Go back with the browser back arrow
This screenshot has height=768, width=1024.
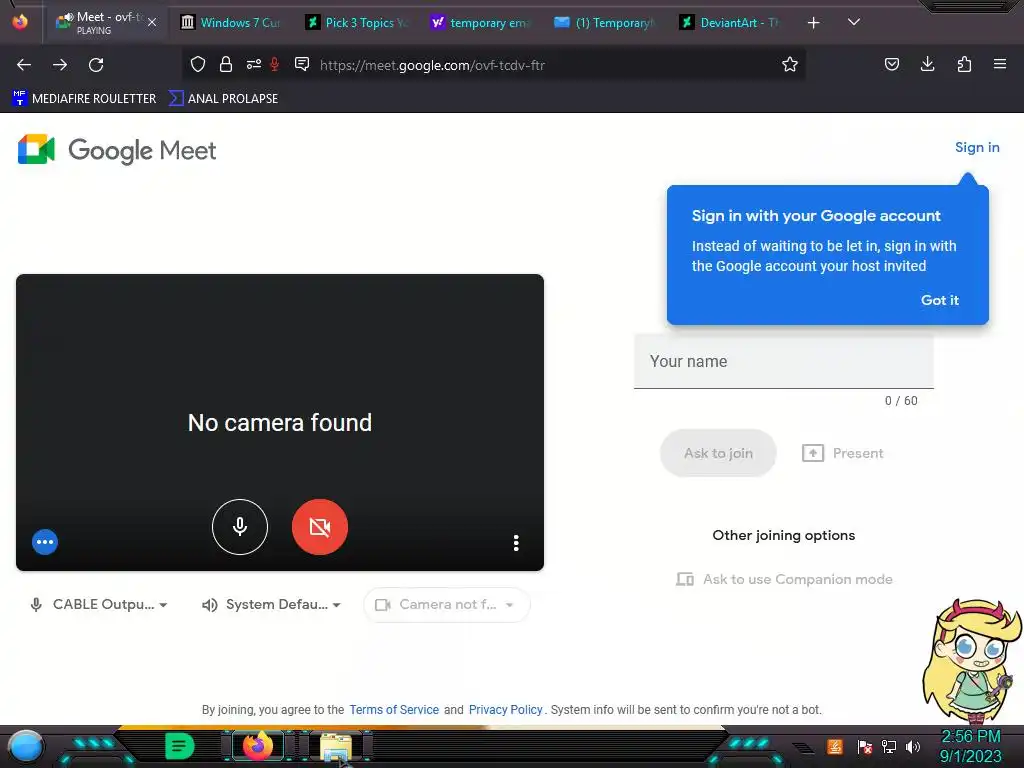(24, 65)
